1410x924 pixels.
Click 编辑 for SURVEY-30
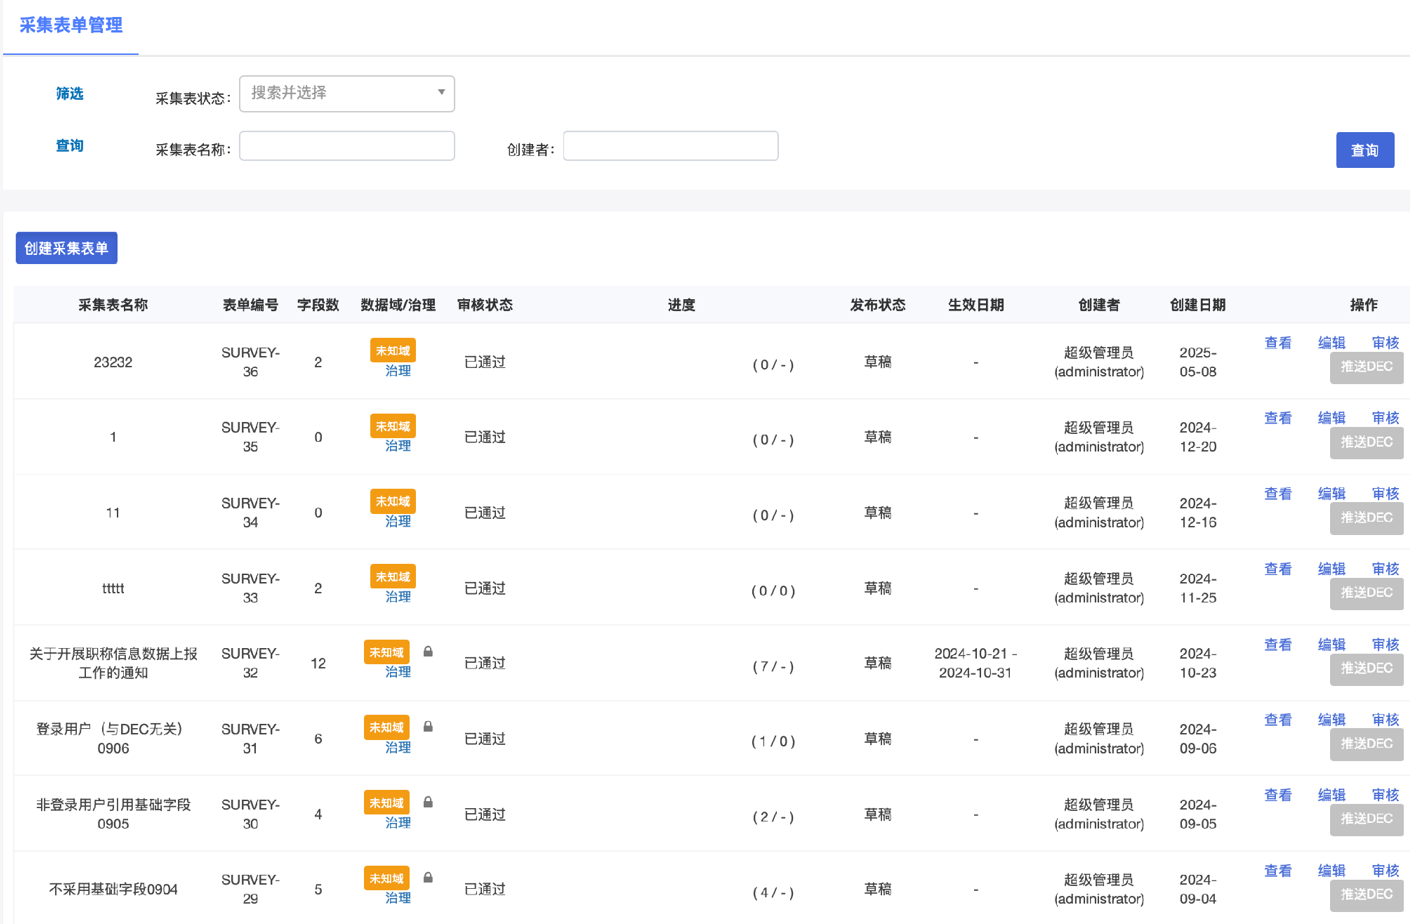(x=1332, y=796)
